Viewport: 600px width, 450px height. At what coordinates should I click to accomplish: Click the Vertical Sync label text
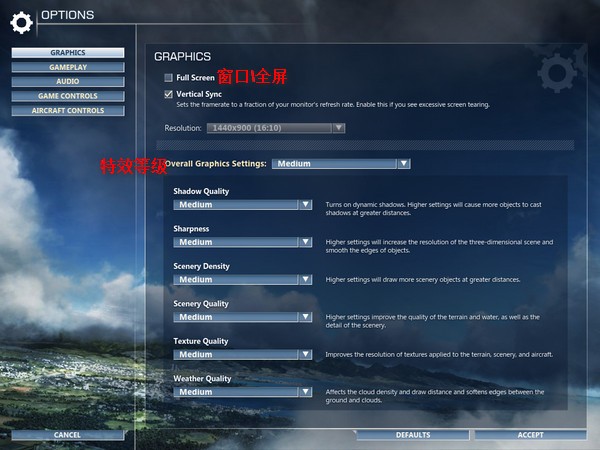coord(199,94)
